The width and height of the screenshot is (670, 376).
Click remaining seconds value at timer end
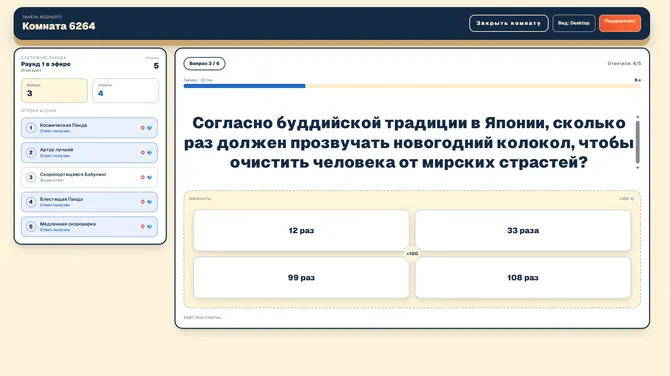(638, 80)
